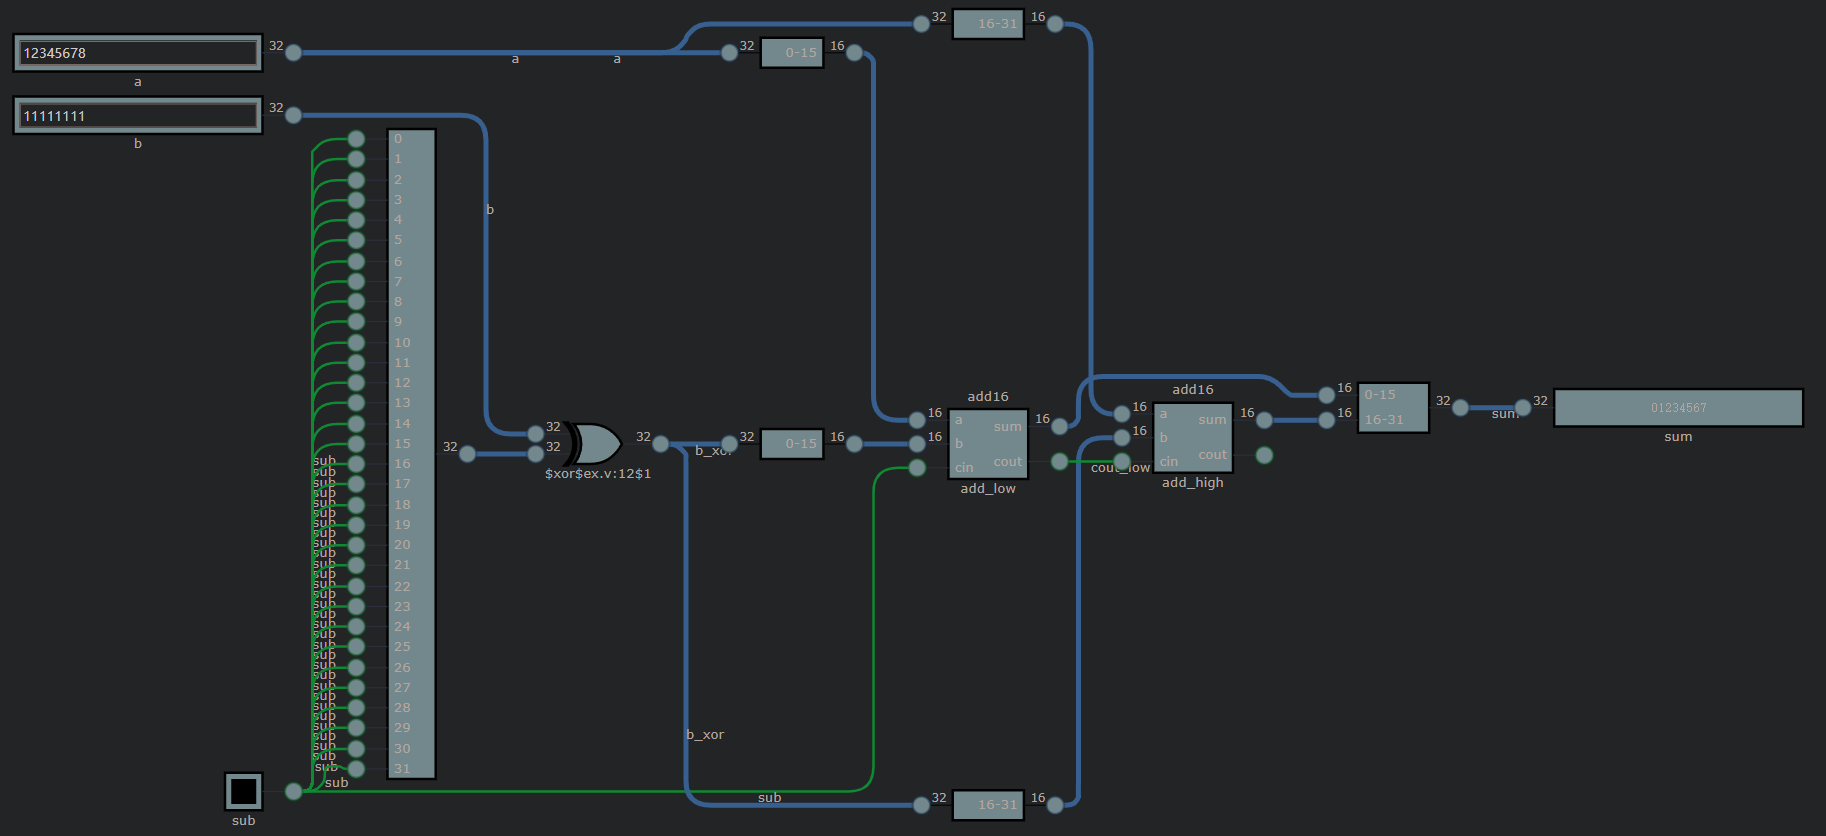This screenshot has height=836, width=1826.
Task: Click the a input port of add_low
Action: 917,420
